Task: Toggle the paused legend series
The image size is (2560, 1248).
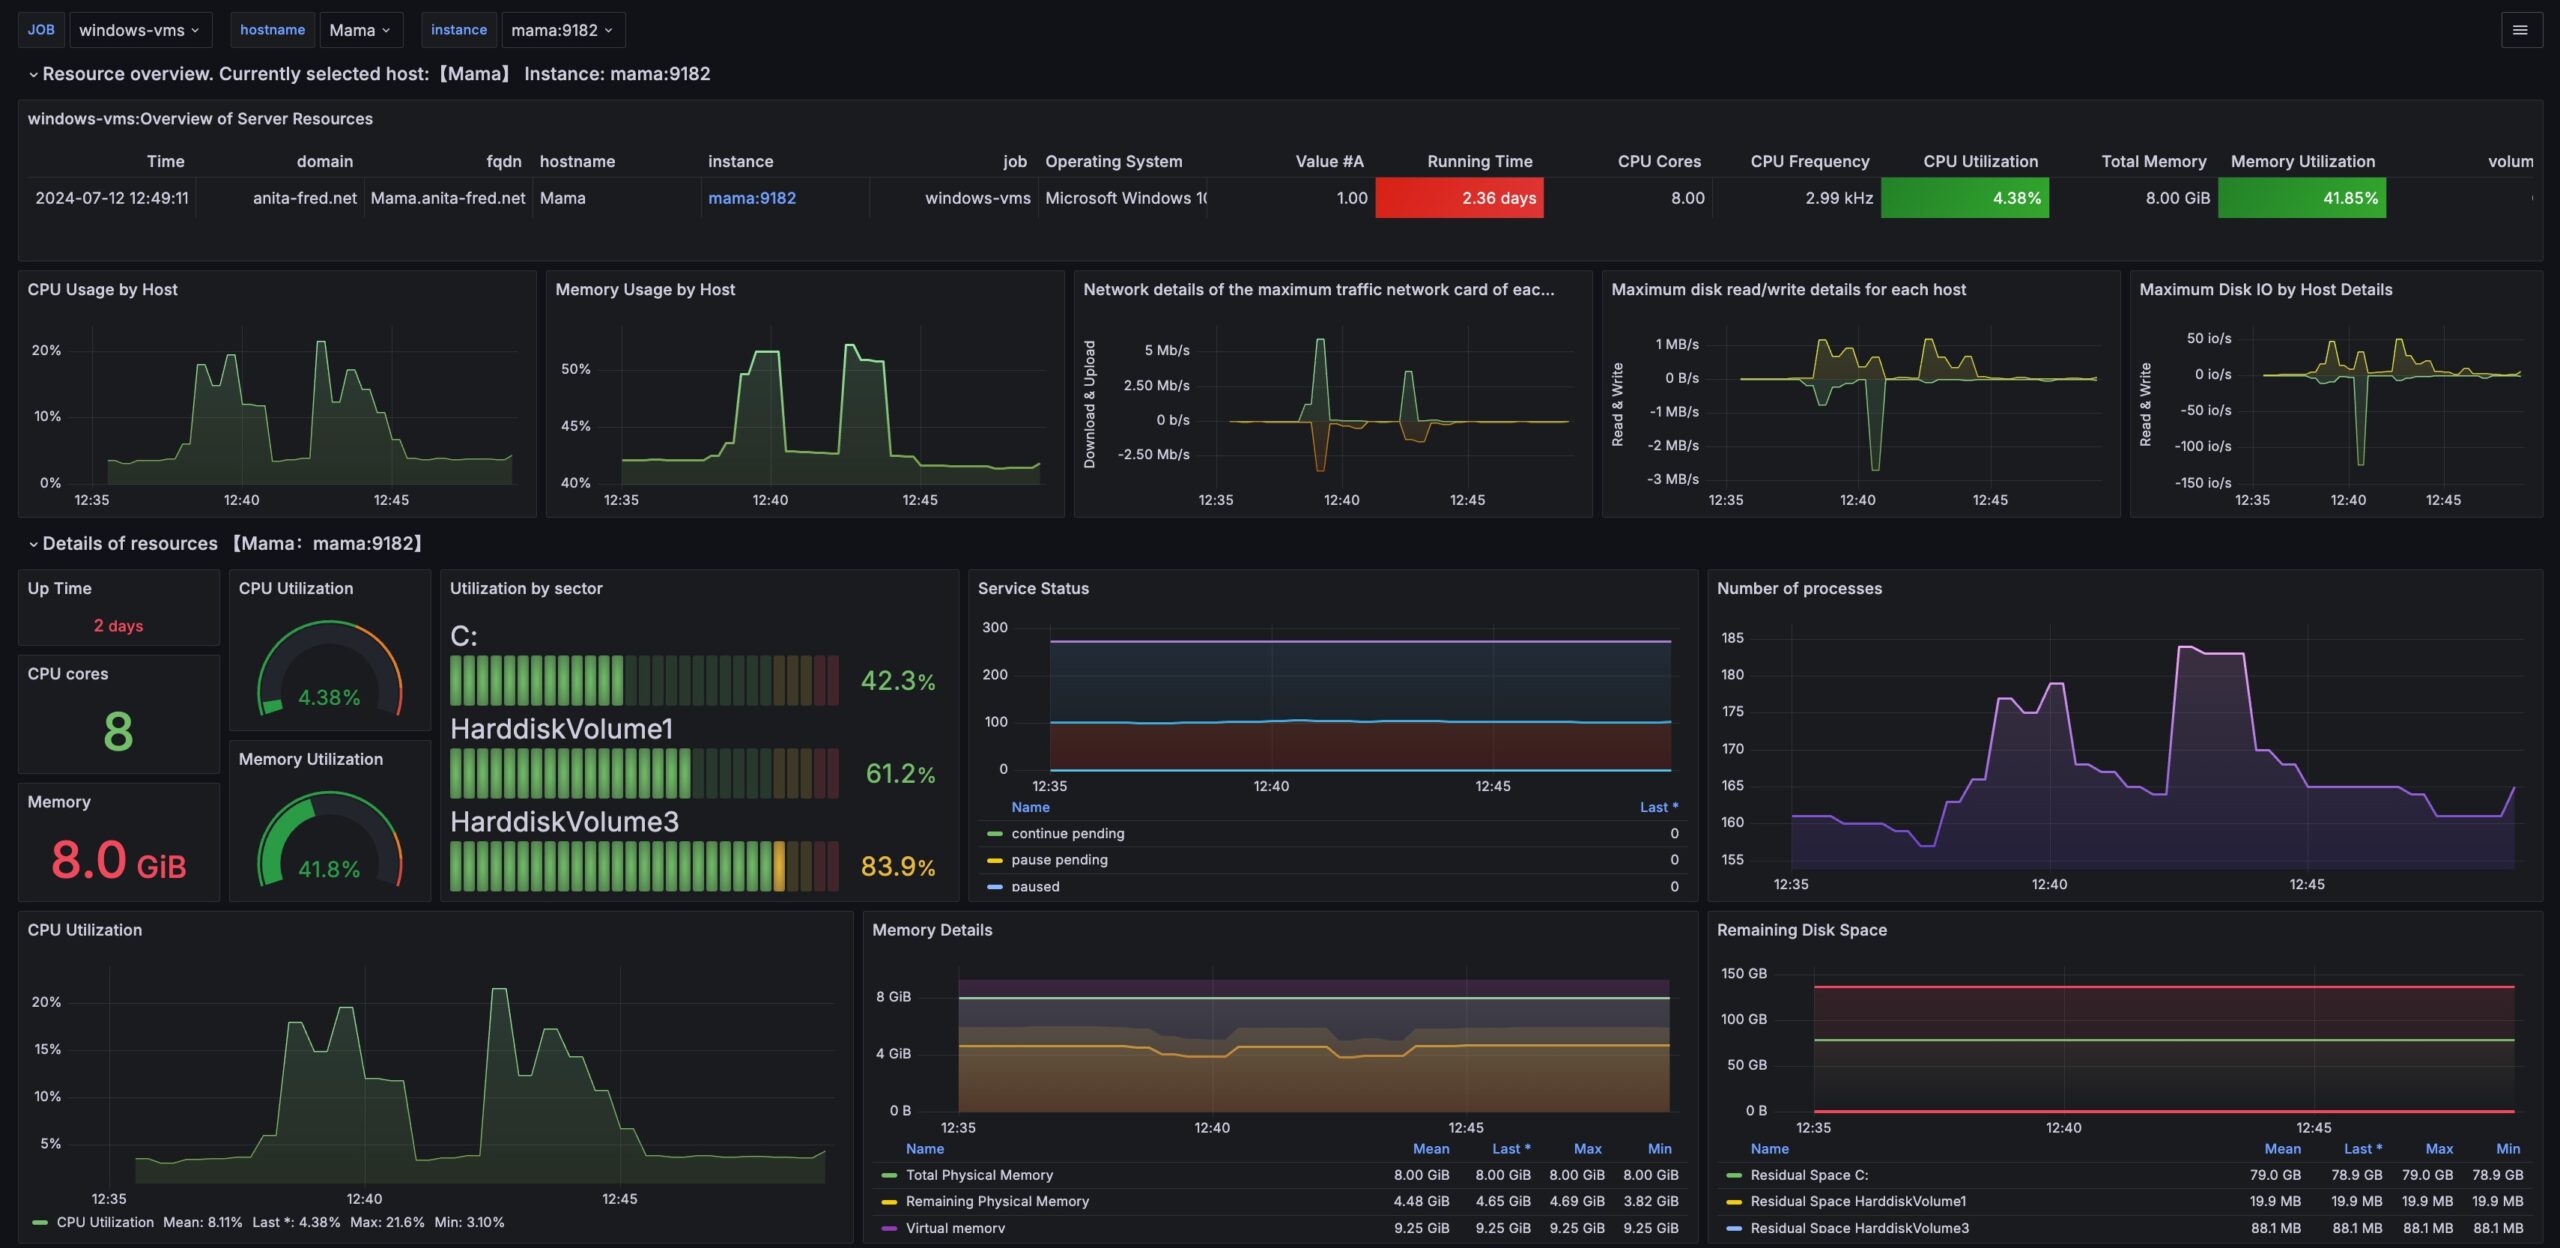Action: coord(1035,886)
